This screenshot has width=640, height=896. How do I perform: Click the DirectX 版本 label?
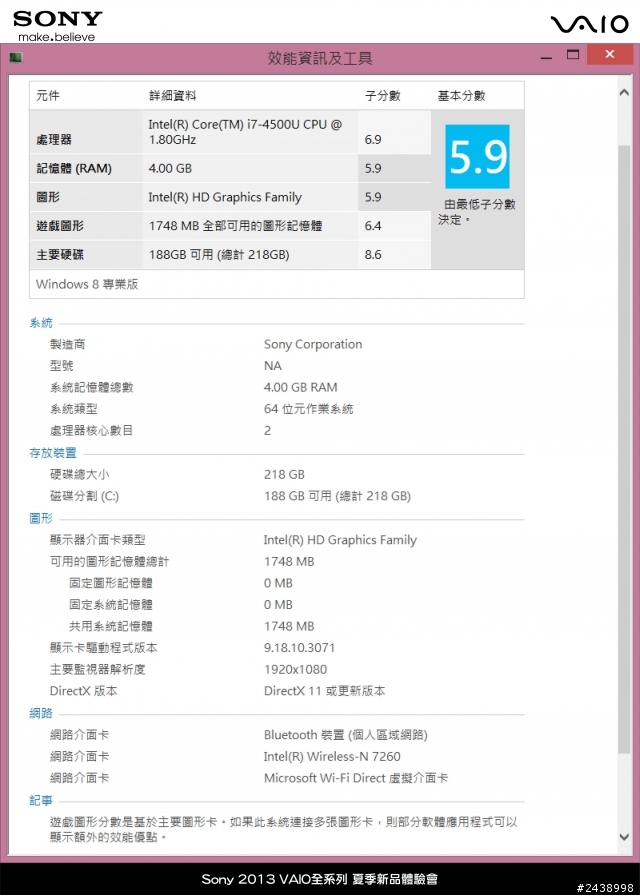[x=83, y=691]
